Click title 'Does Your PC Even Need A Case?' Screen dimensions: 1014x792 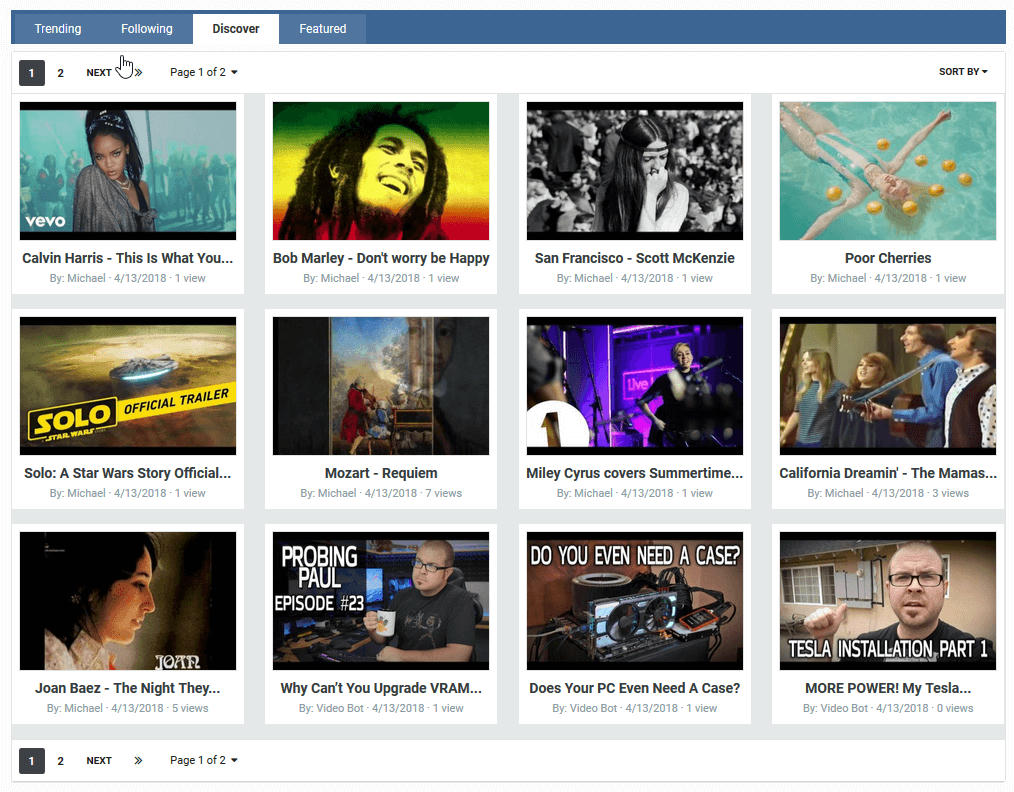(634, 688)
